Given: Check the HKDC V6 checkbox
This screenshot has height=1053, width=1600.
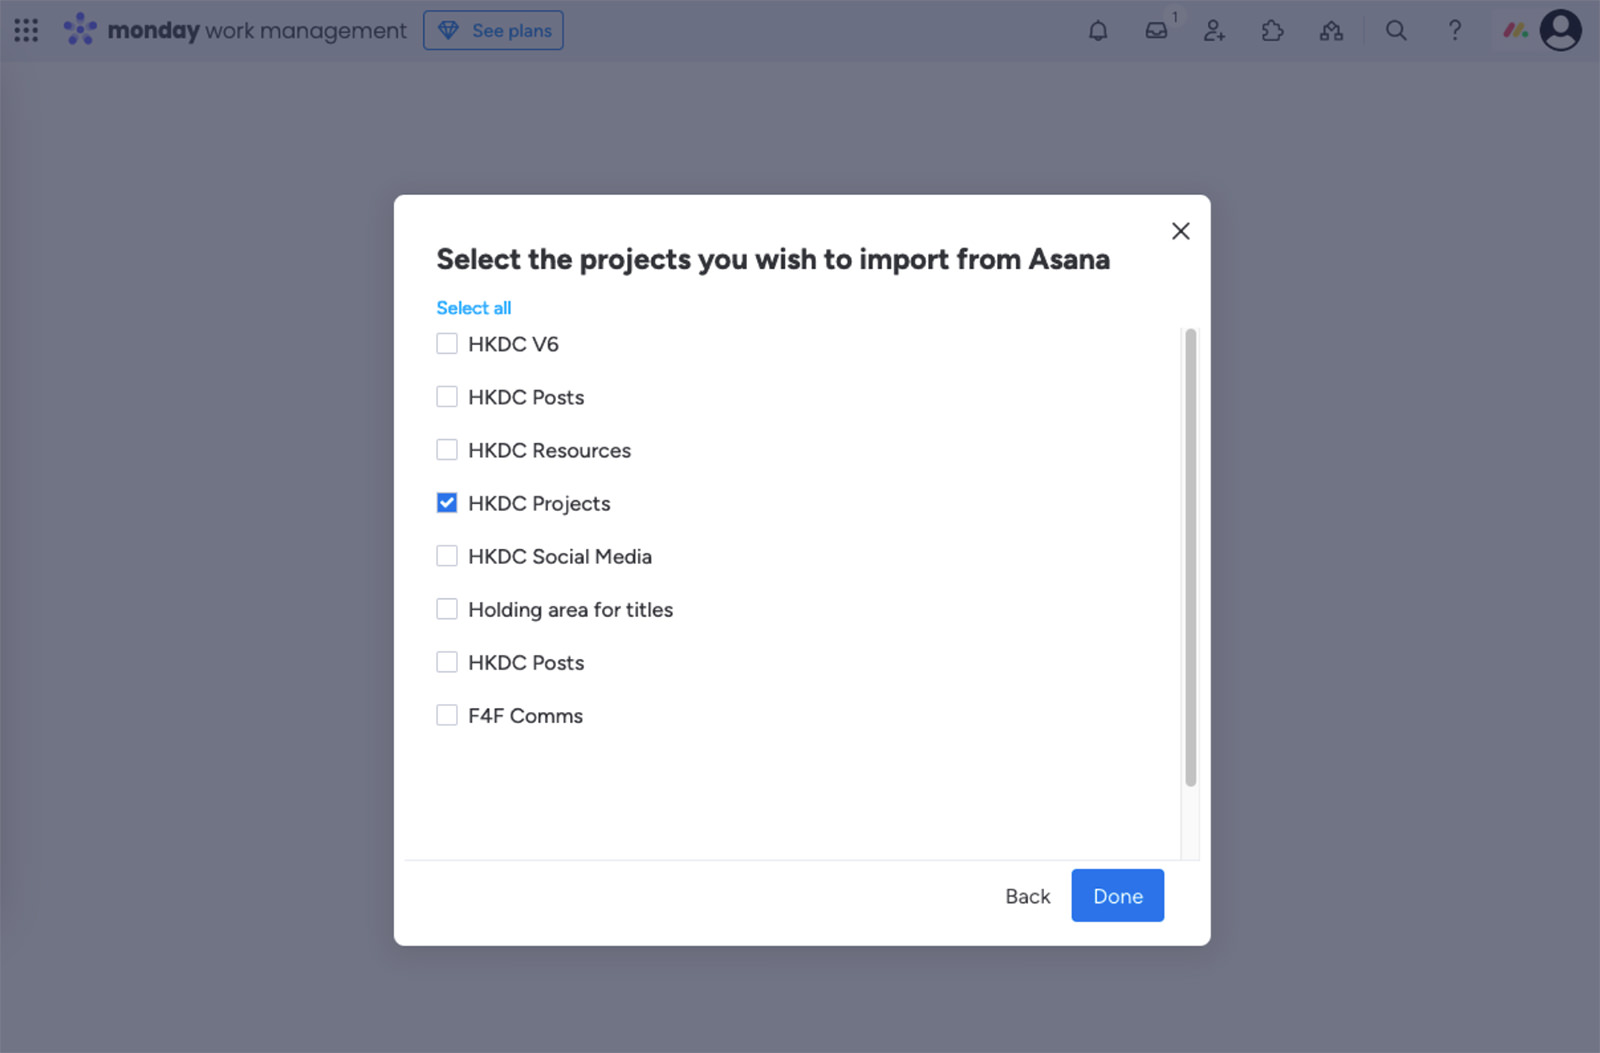Looking at the screenshot, I should pyautogui.click(x=447, y=344).
